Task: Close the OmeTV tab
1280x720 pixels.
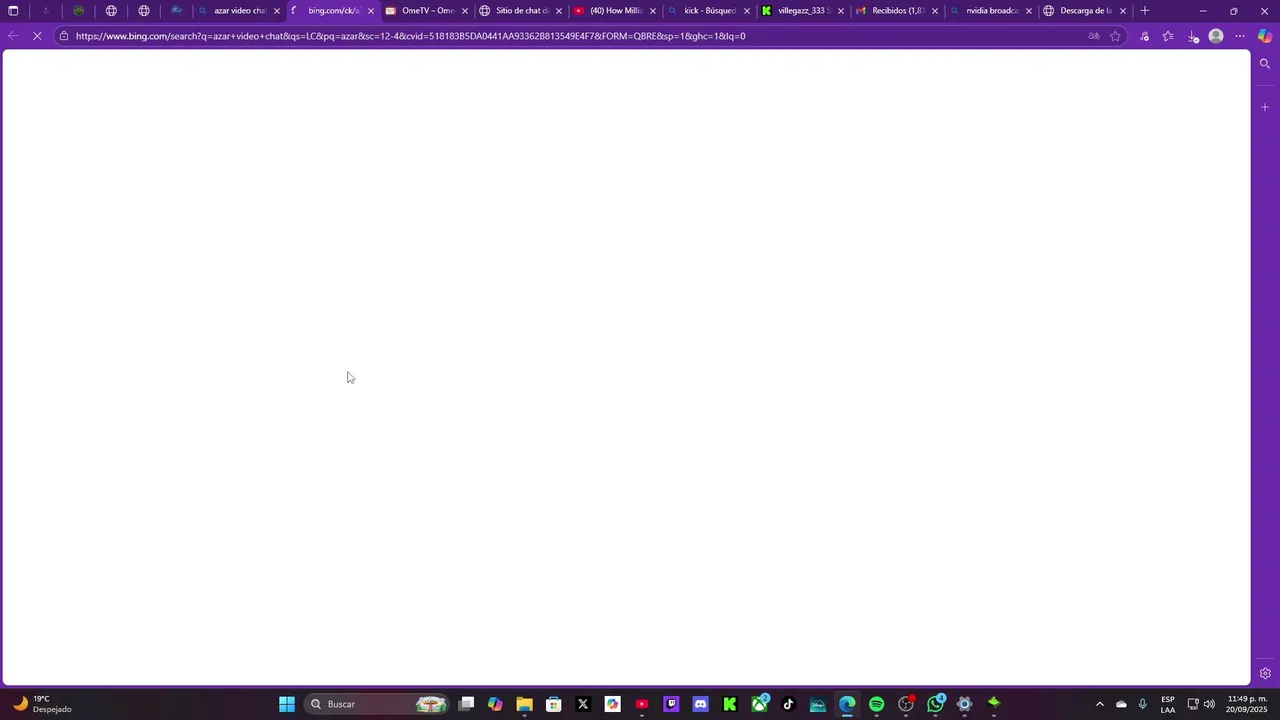Action: 465,11
